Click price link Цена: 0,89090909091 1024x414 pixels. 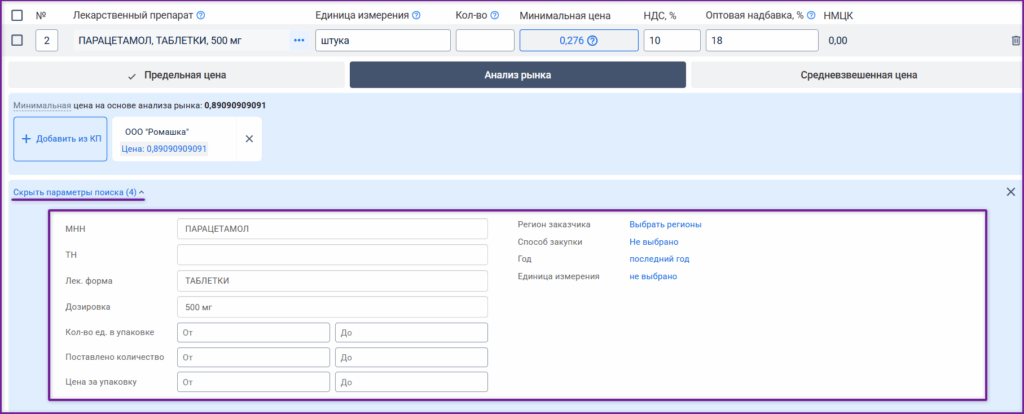[x=163, y=149]
